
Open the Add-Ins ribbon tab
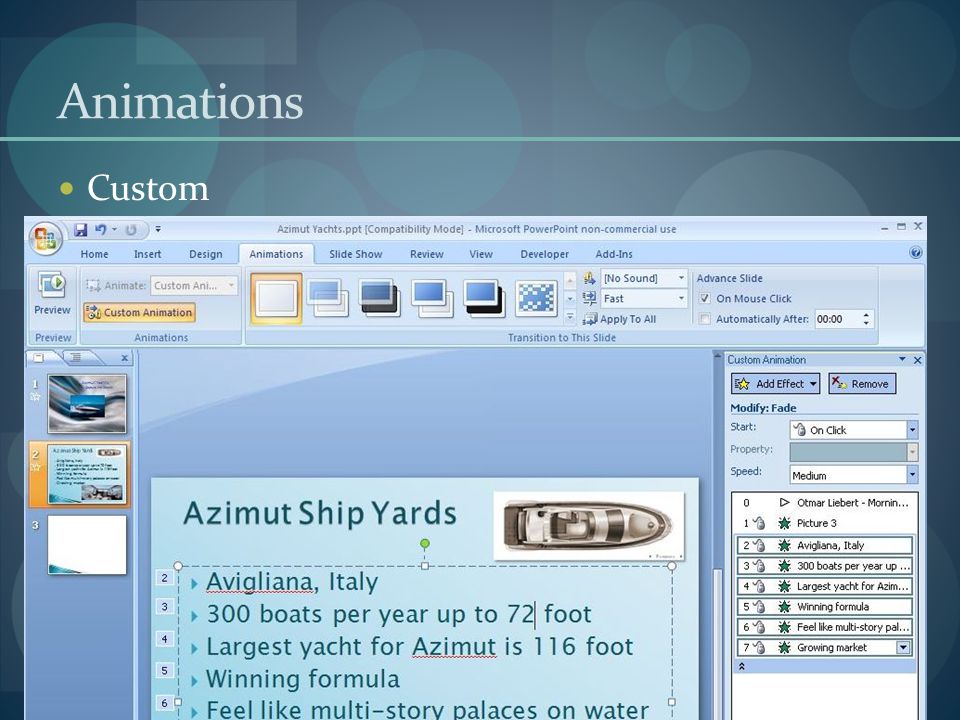(614, 254)
